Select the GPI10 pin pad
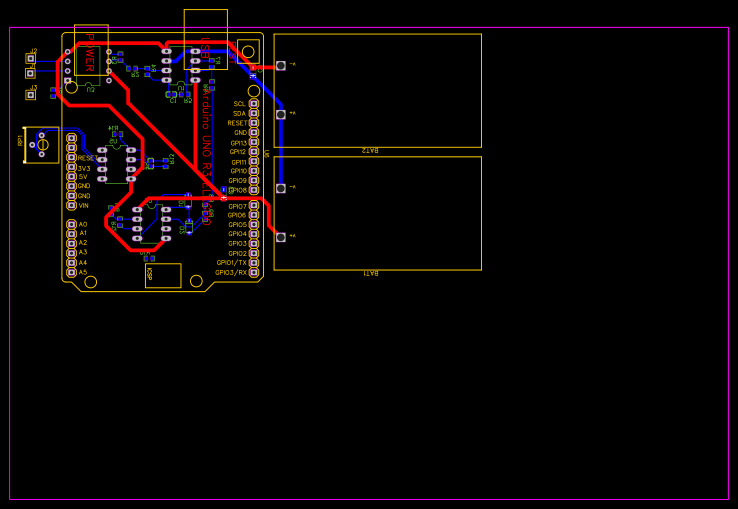The width and height of the screenshot is (738, 509). coord(254,171)
